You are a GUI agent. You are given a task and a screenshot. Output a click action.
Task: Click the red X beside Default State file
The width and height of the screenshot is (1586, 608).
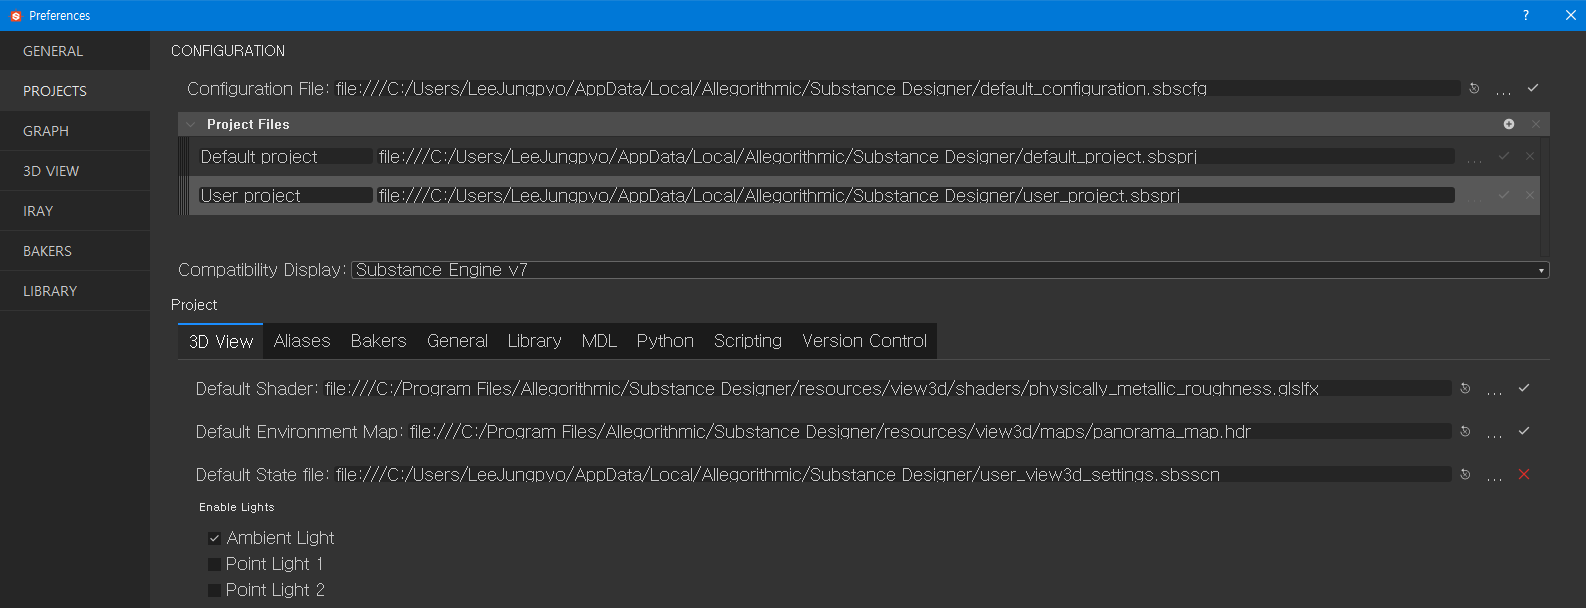[1524, 474]
